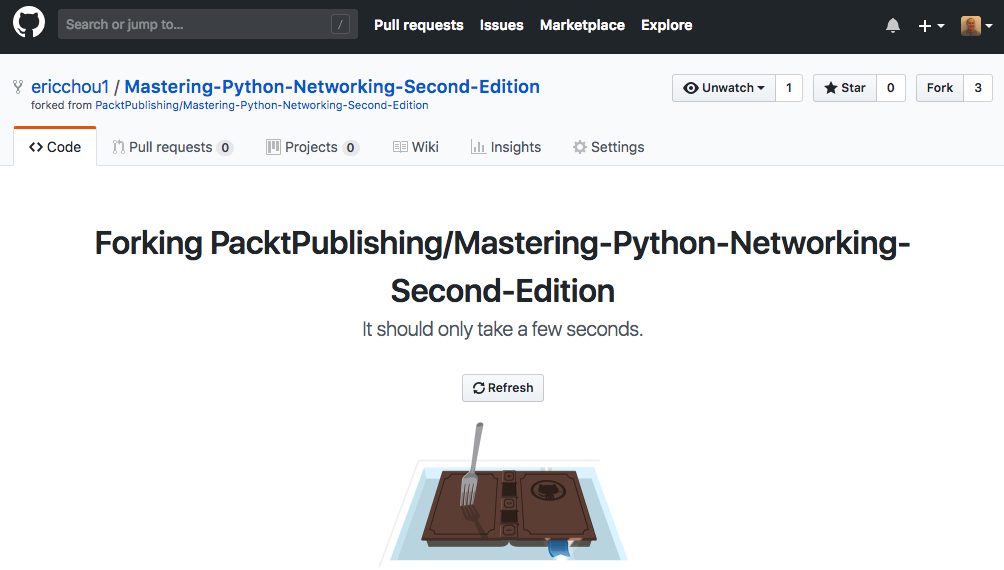
Task: Open the Wiki tab
Action: [416, 147]
